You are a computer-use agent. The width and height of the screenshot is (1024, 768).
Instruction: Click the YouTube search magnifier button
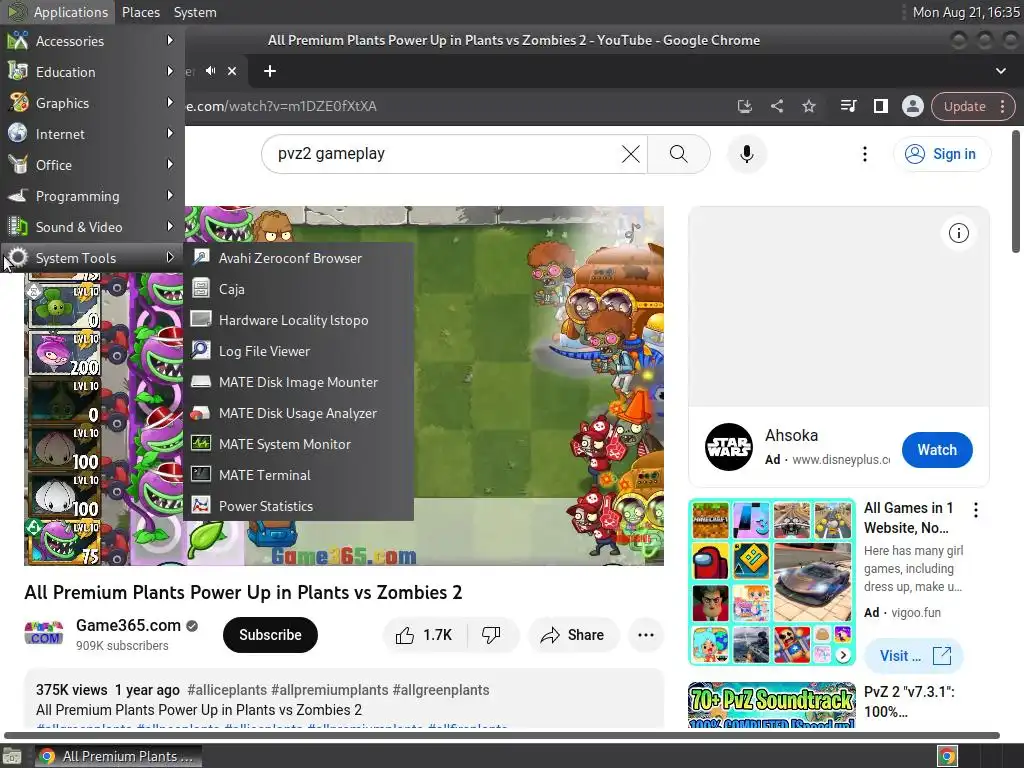coord(679,154)
